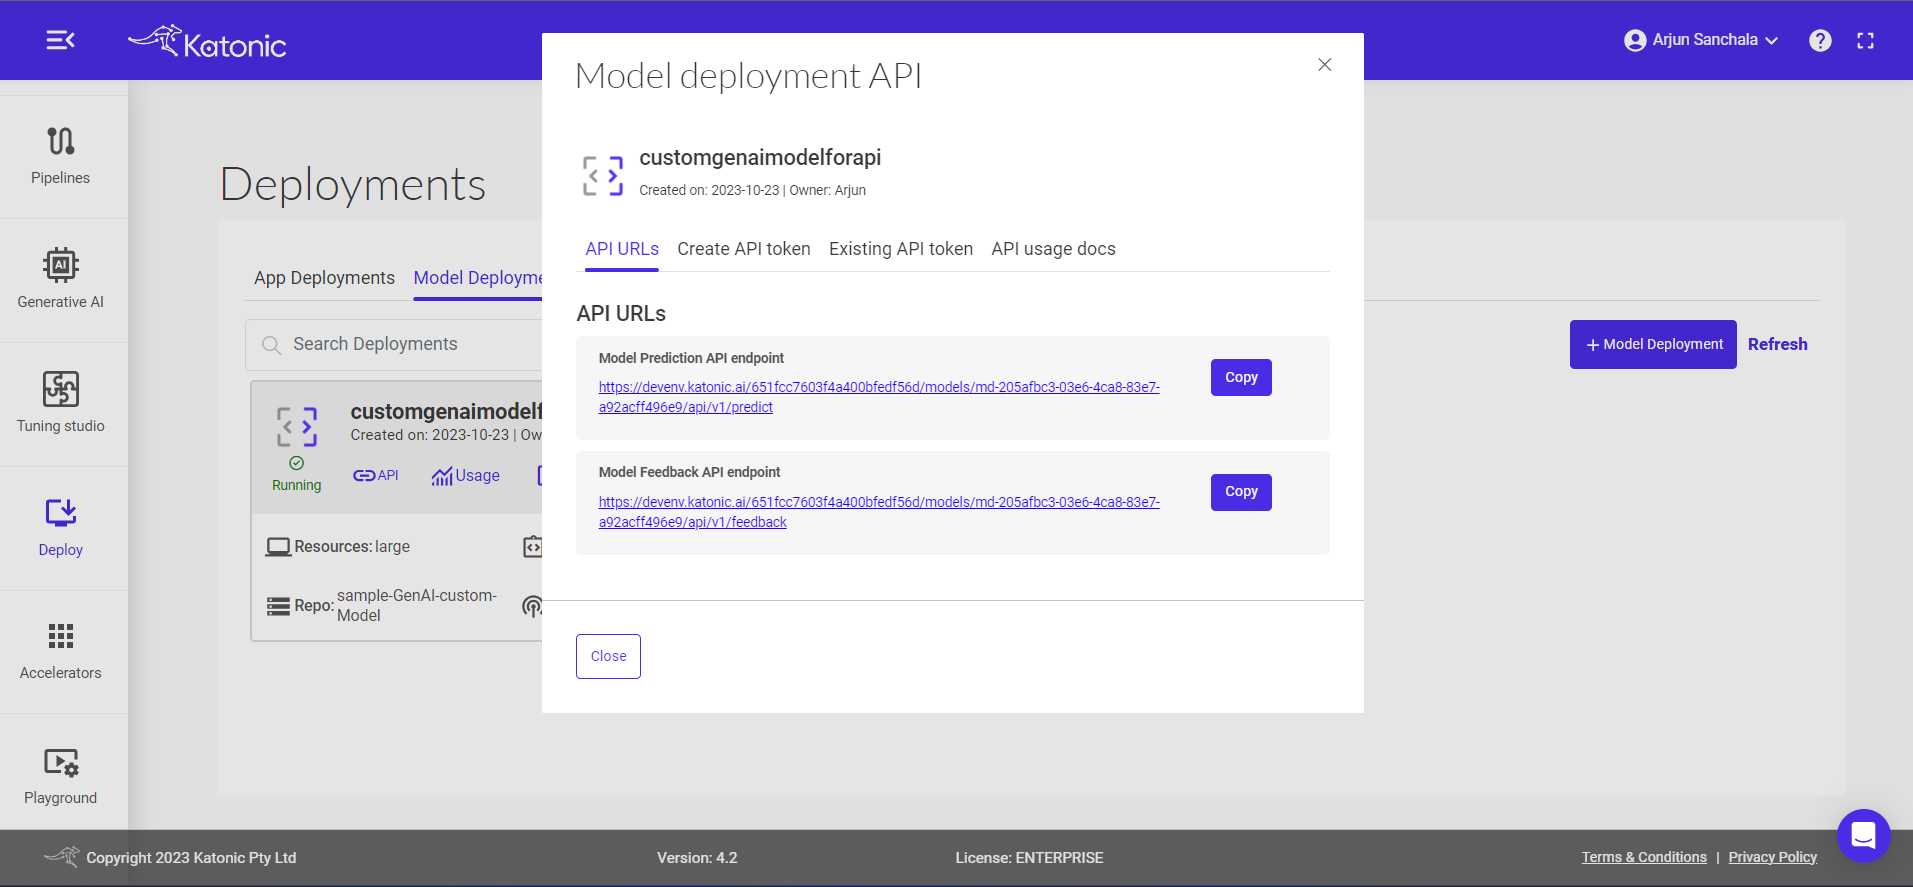This screenshot has height=887, width=1913.
Task: Click the 'Version: 4.2' footer text
Action: 697,858
